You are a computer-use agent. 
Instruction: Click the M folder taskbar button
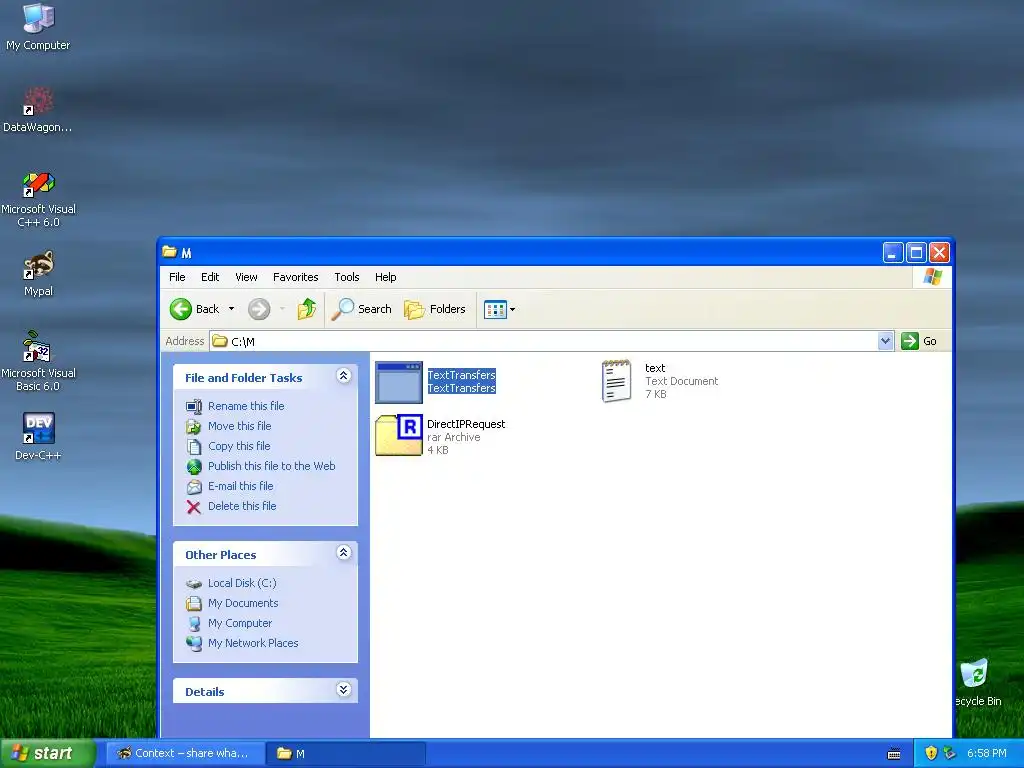(x=346, y=753)
